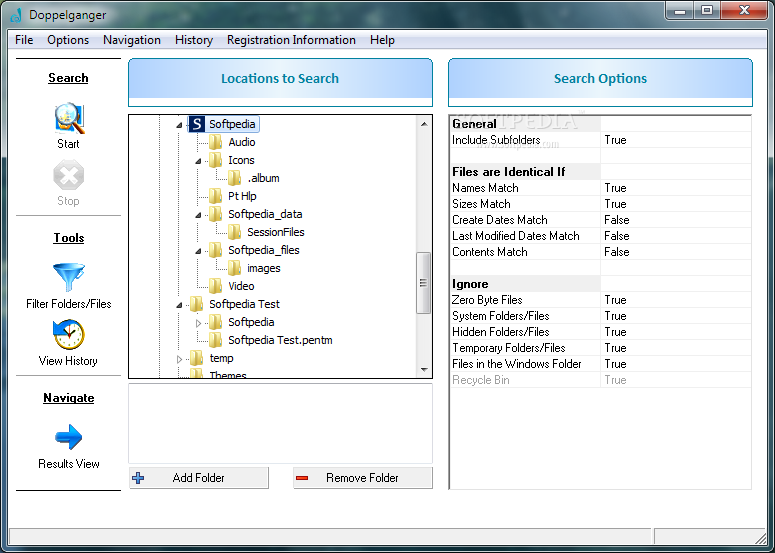
Task: Click the Doppelganger app icon in title bar
Action: (x=16, y=15)
